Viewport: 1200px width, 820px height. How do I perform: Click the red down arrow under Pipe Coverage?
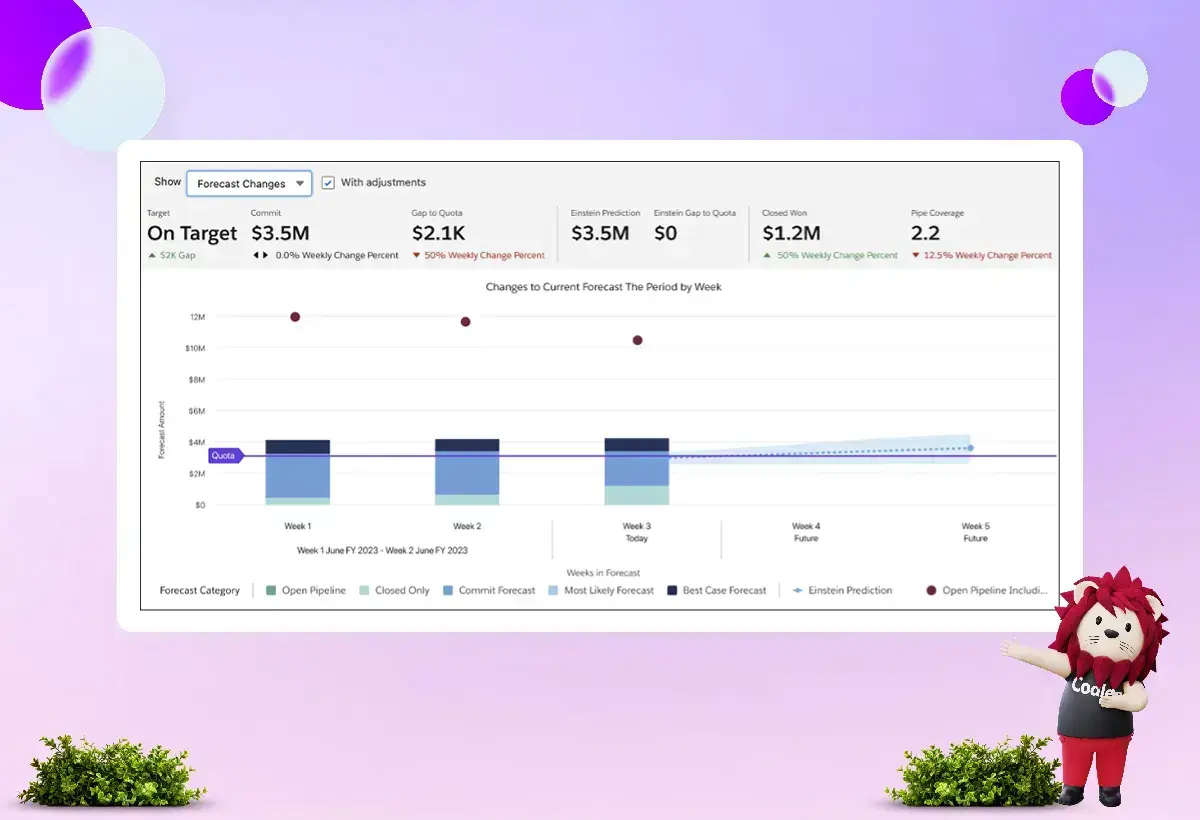pos(916,255)
